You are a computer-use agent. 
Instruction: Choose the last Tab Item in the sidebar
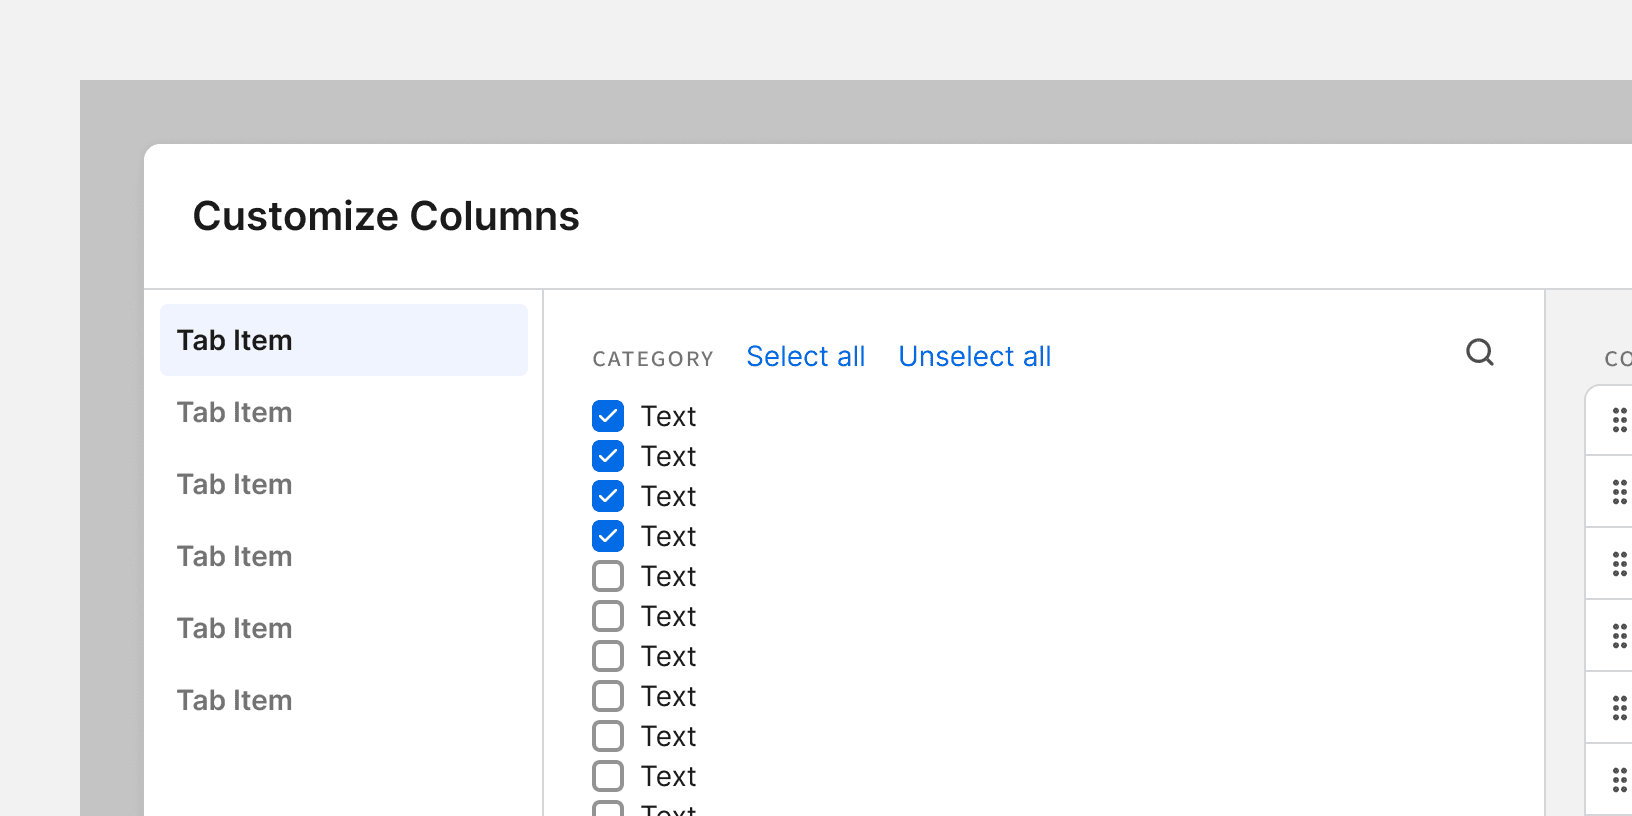[x=235, y=700]
